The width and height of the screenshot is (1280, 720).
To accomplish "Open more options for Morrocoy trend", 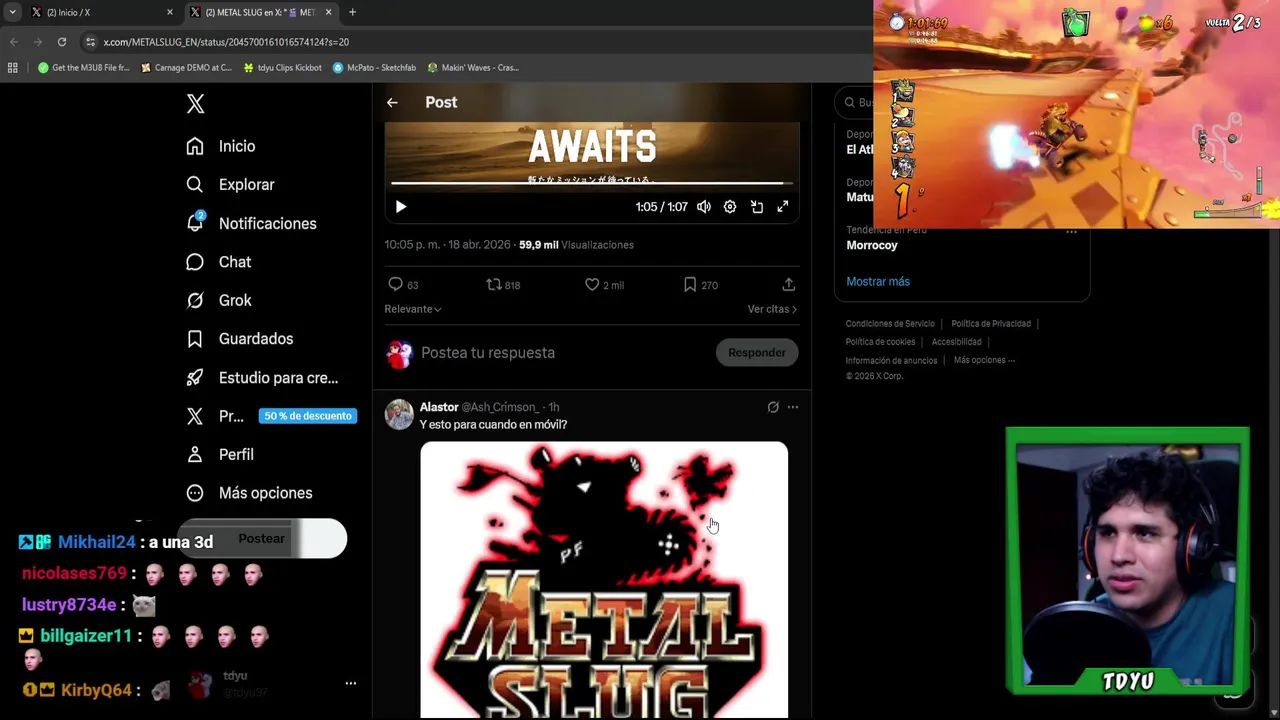I will pyautogui.click(x=1071, y=232).
